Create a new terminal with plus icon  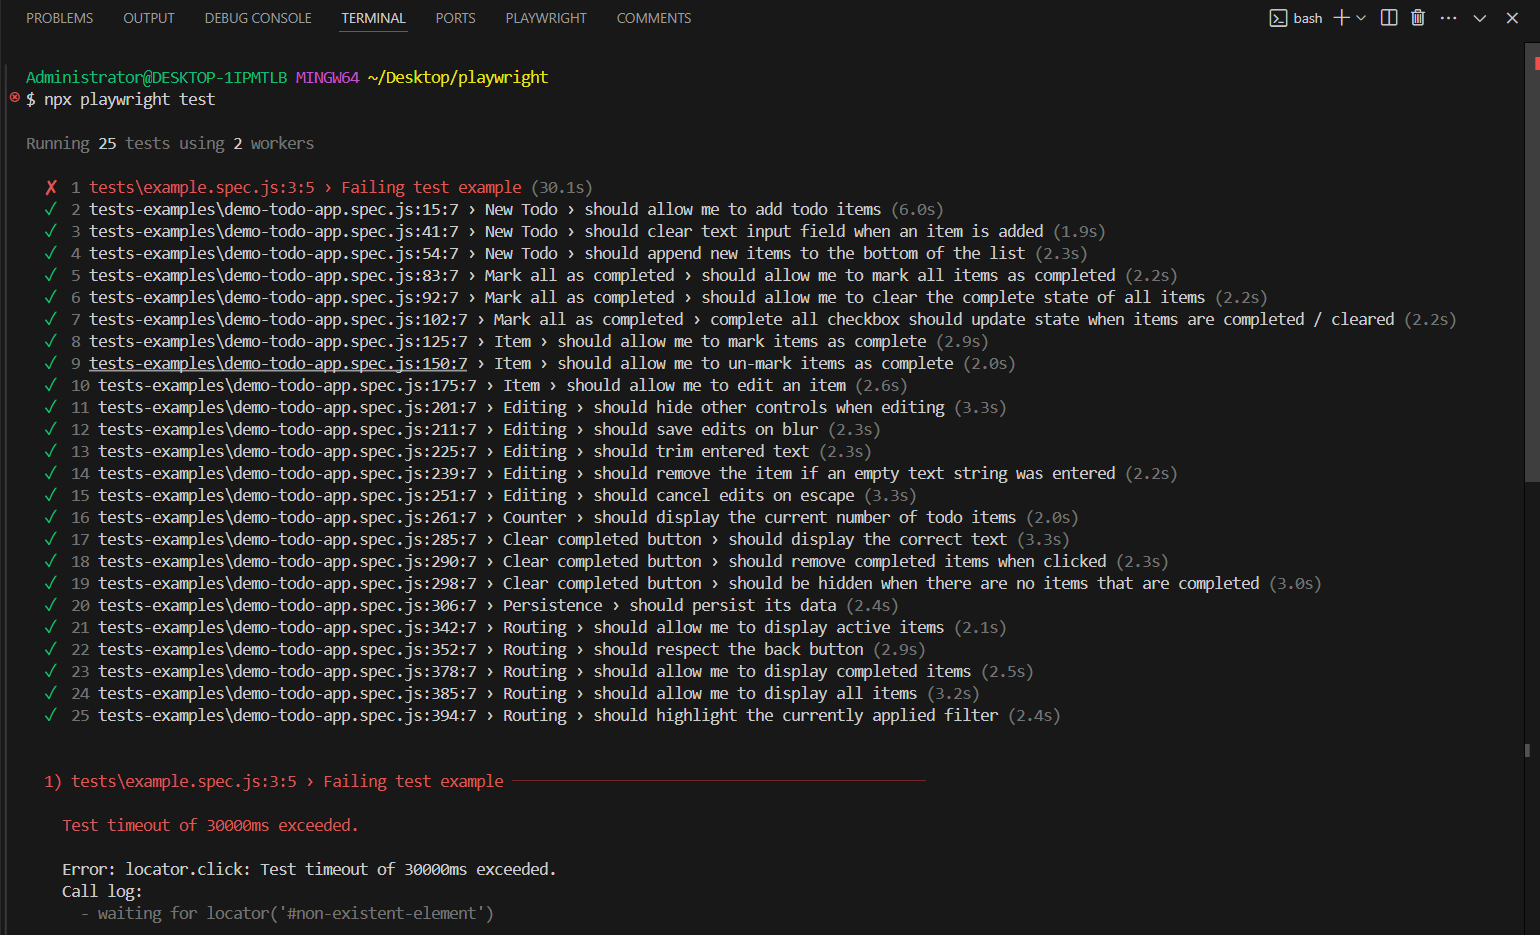(x=1341, y=18)
